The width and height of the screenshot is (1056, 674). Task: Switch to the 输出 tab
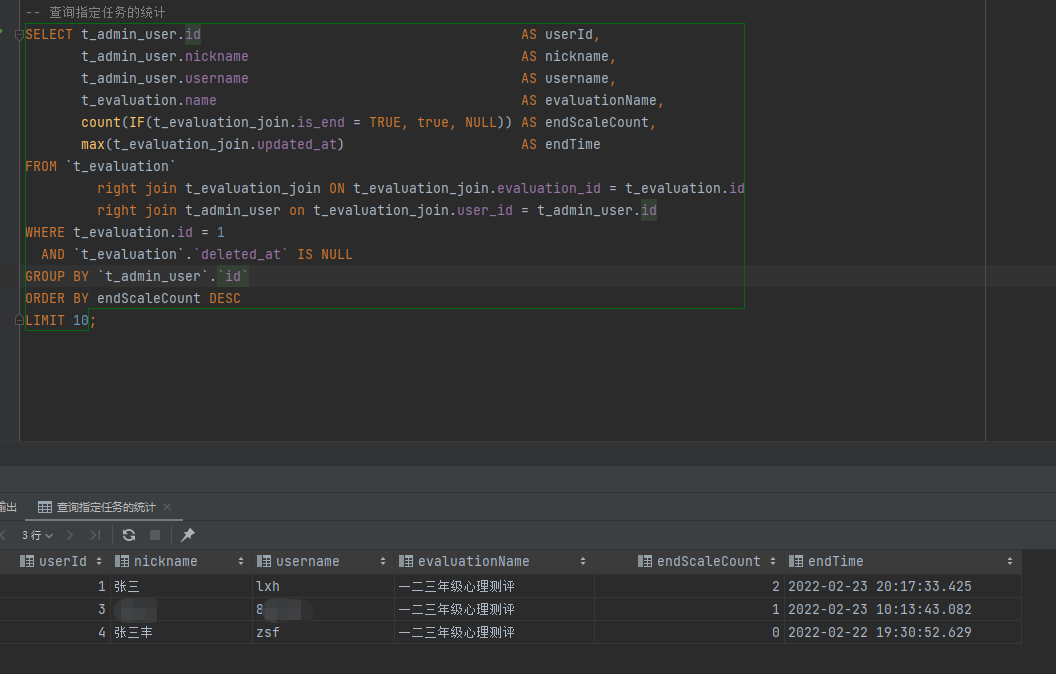(x=9, y=507)
